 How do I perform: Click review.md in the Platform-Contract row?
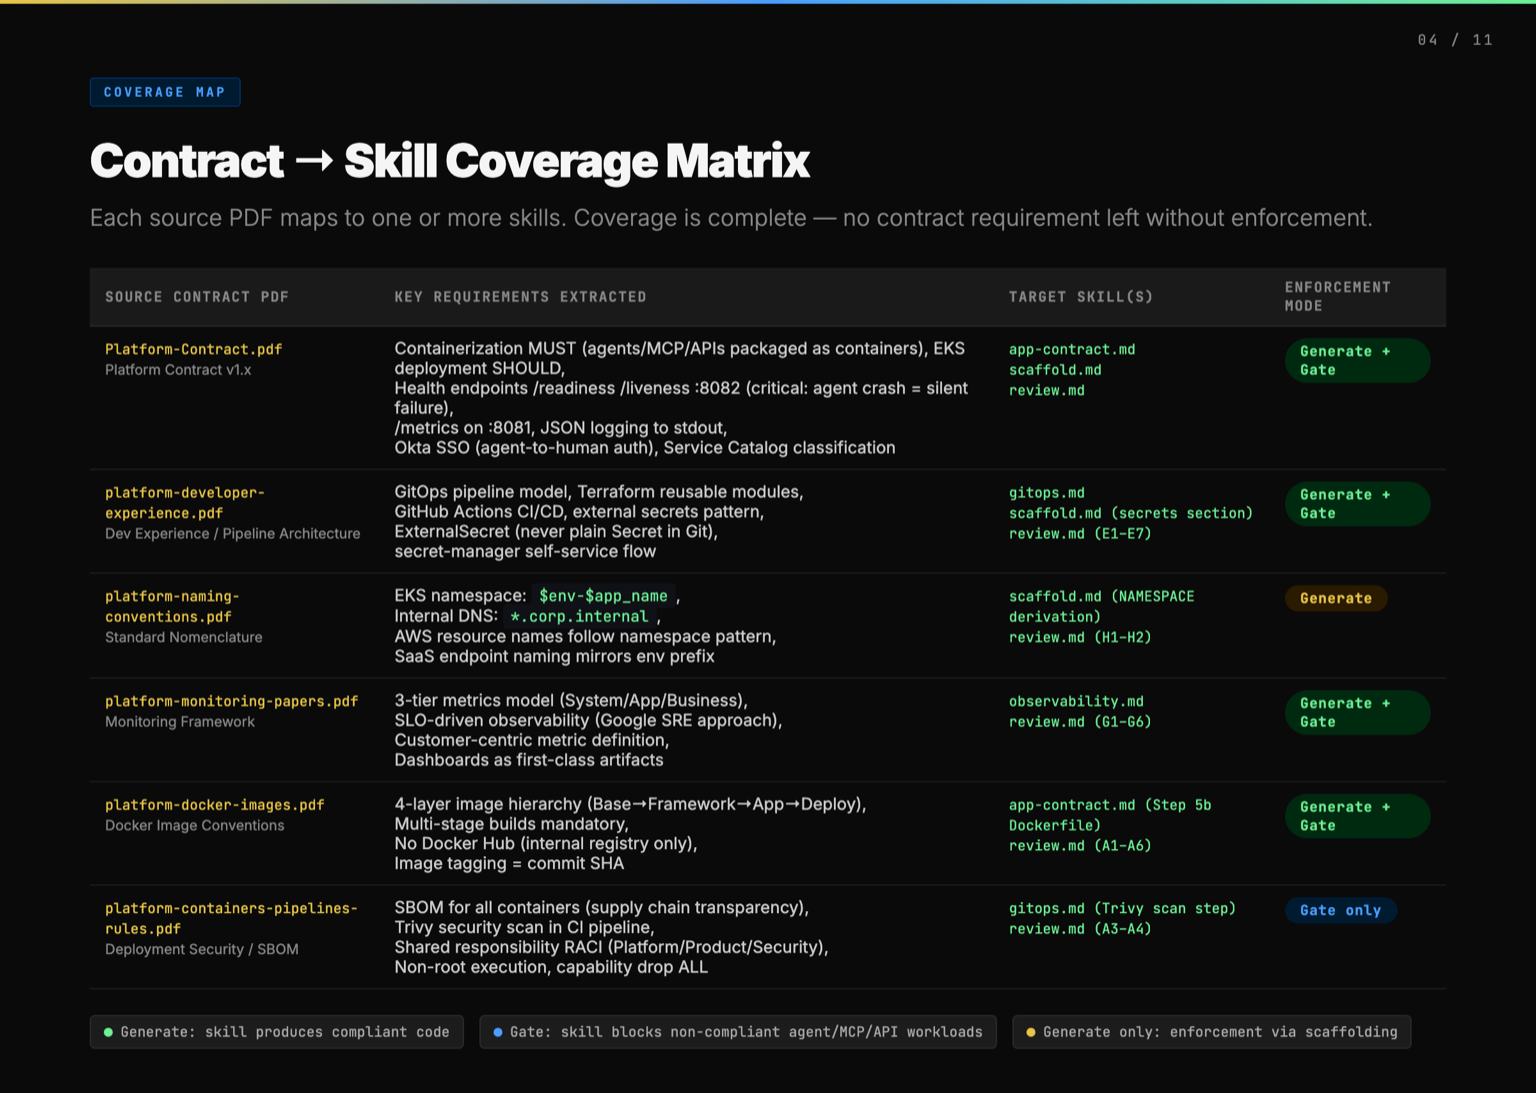tap(1047, 390)
